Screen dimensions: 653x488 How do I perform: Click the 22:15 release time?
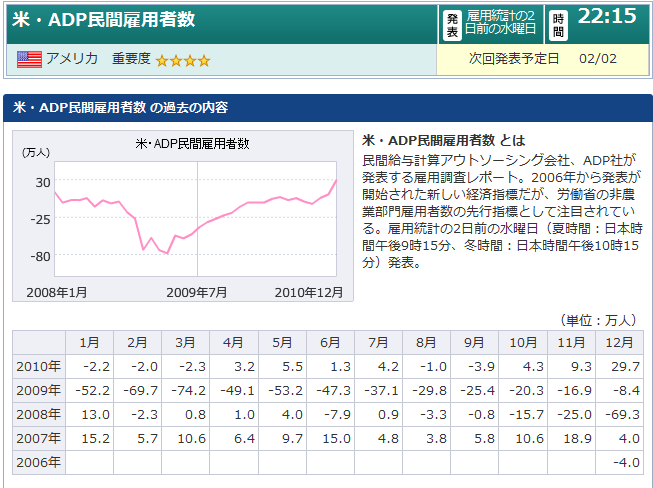607,16
